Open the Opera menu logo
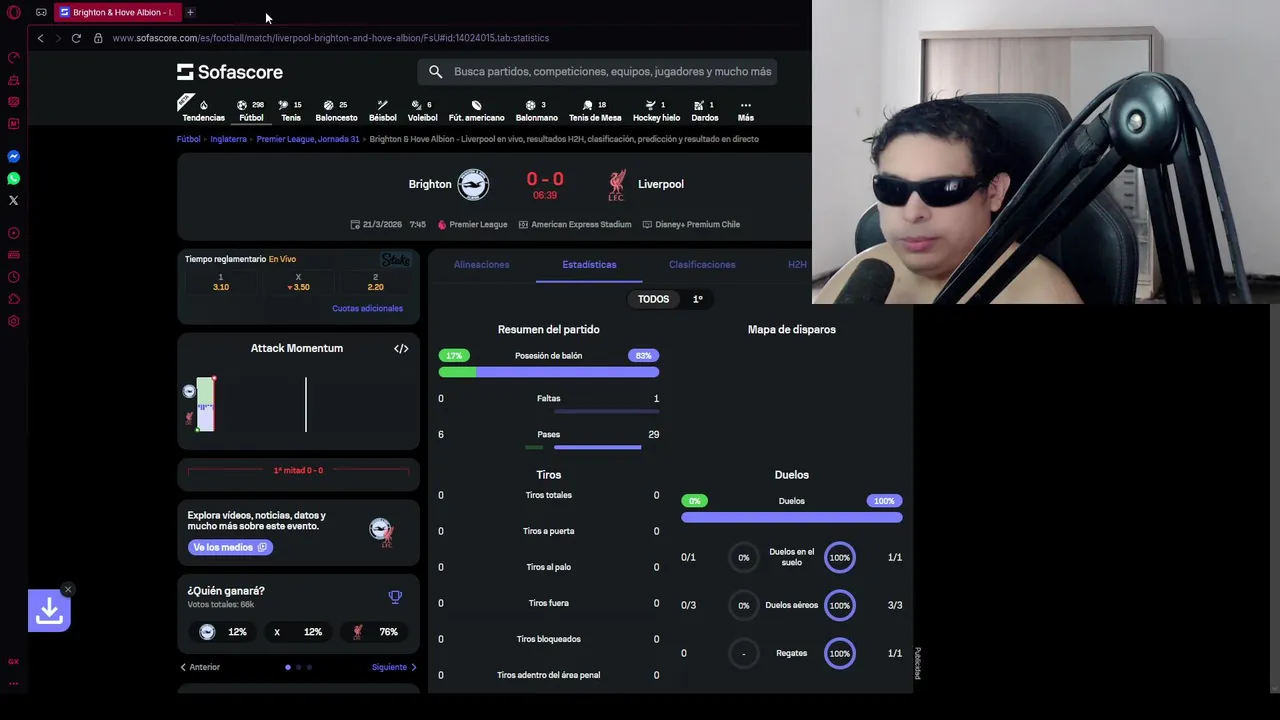 (13, 12)
